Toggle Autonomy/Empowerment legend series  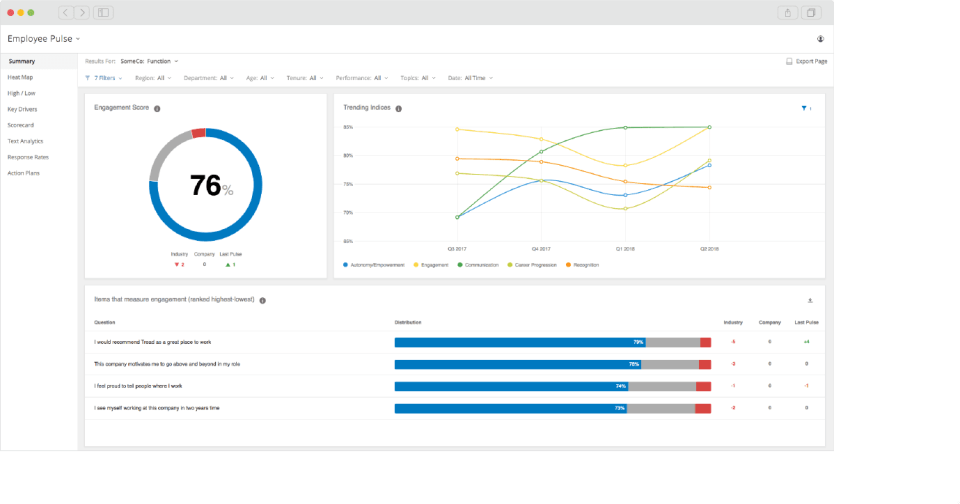[373, 265]
